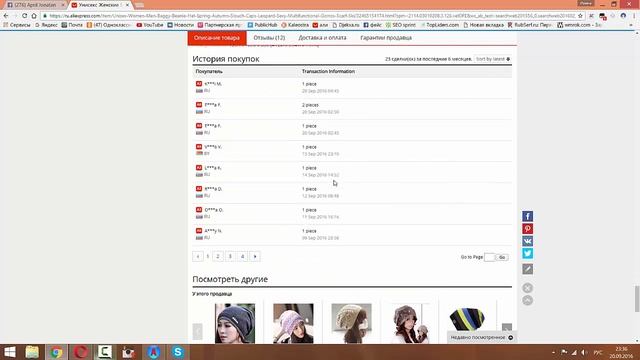Switch to the Facebook browser tab

(35, 5)
